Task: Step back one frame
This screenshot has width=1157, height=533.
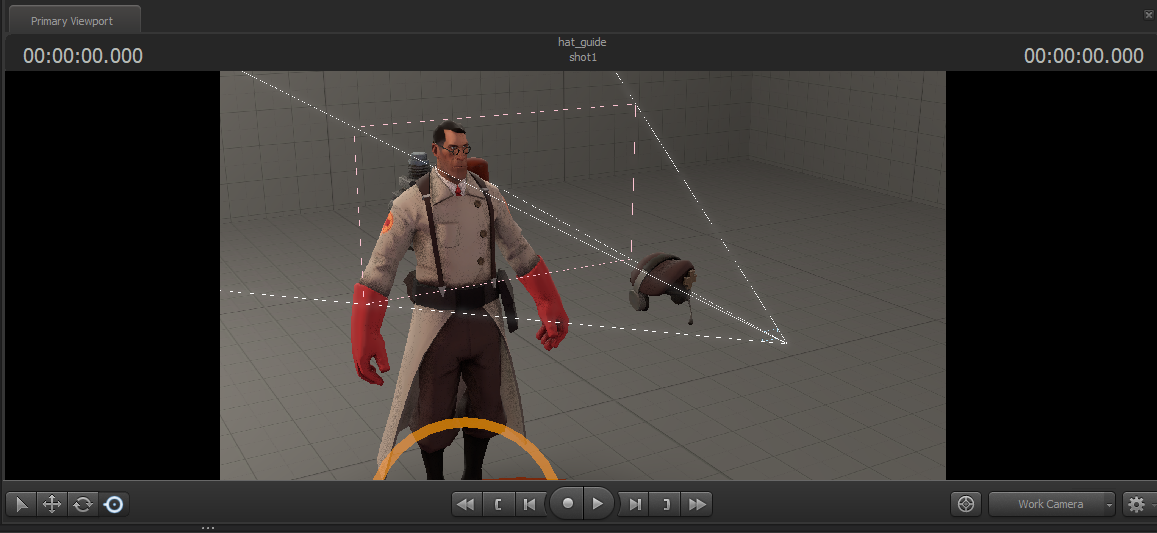Action: 529,504
